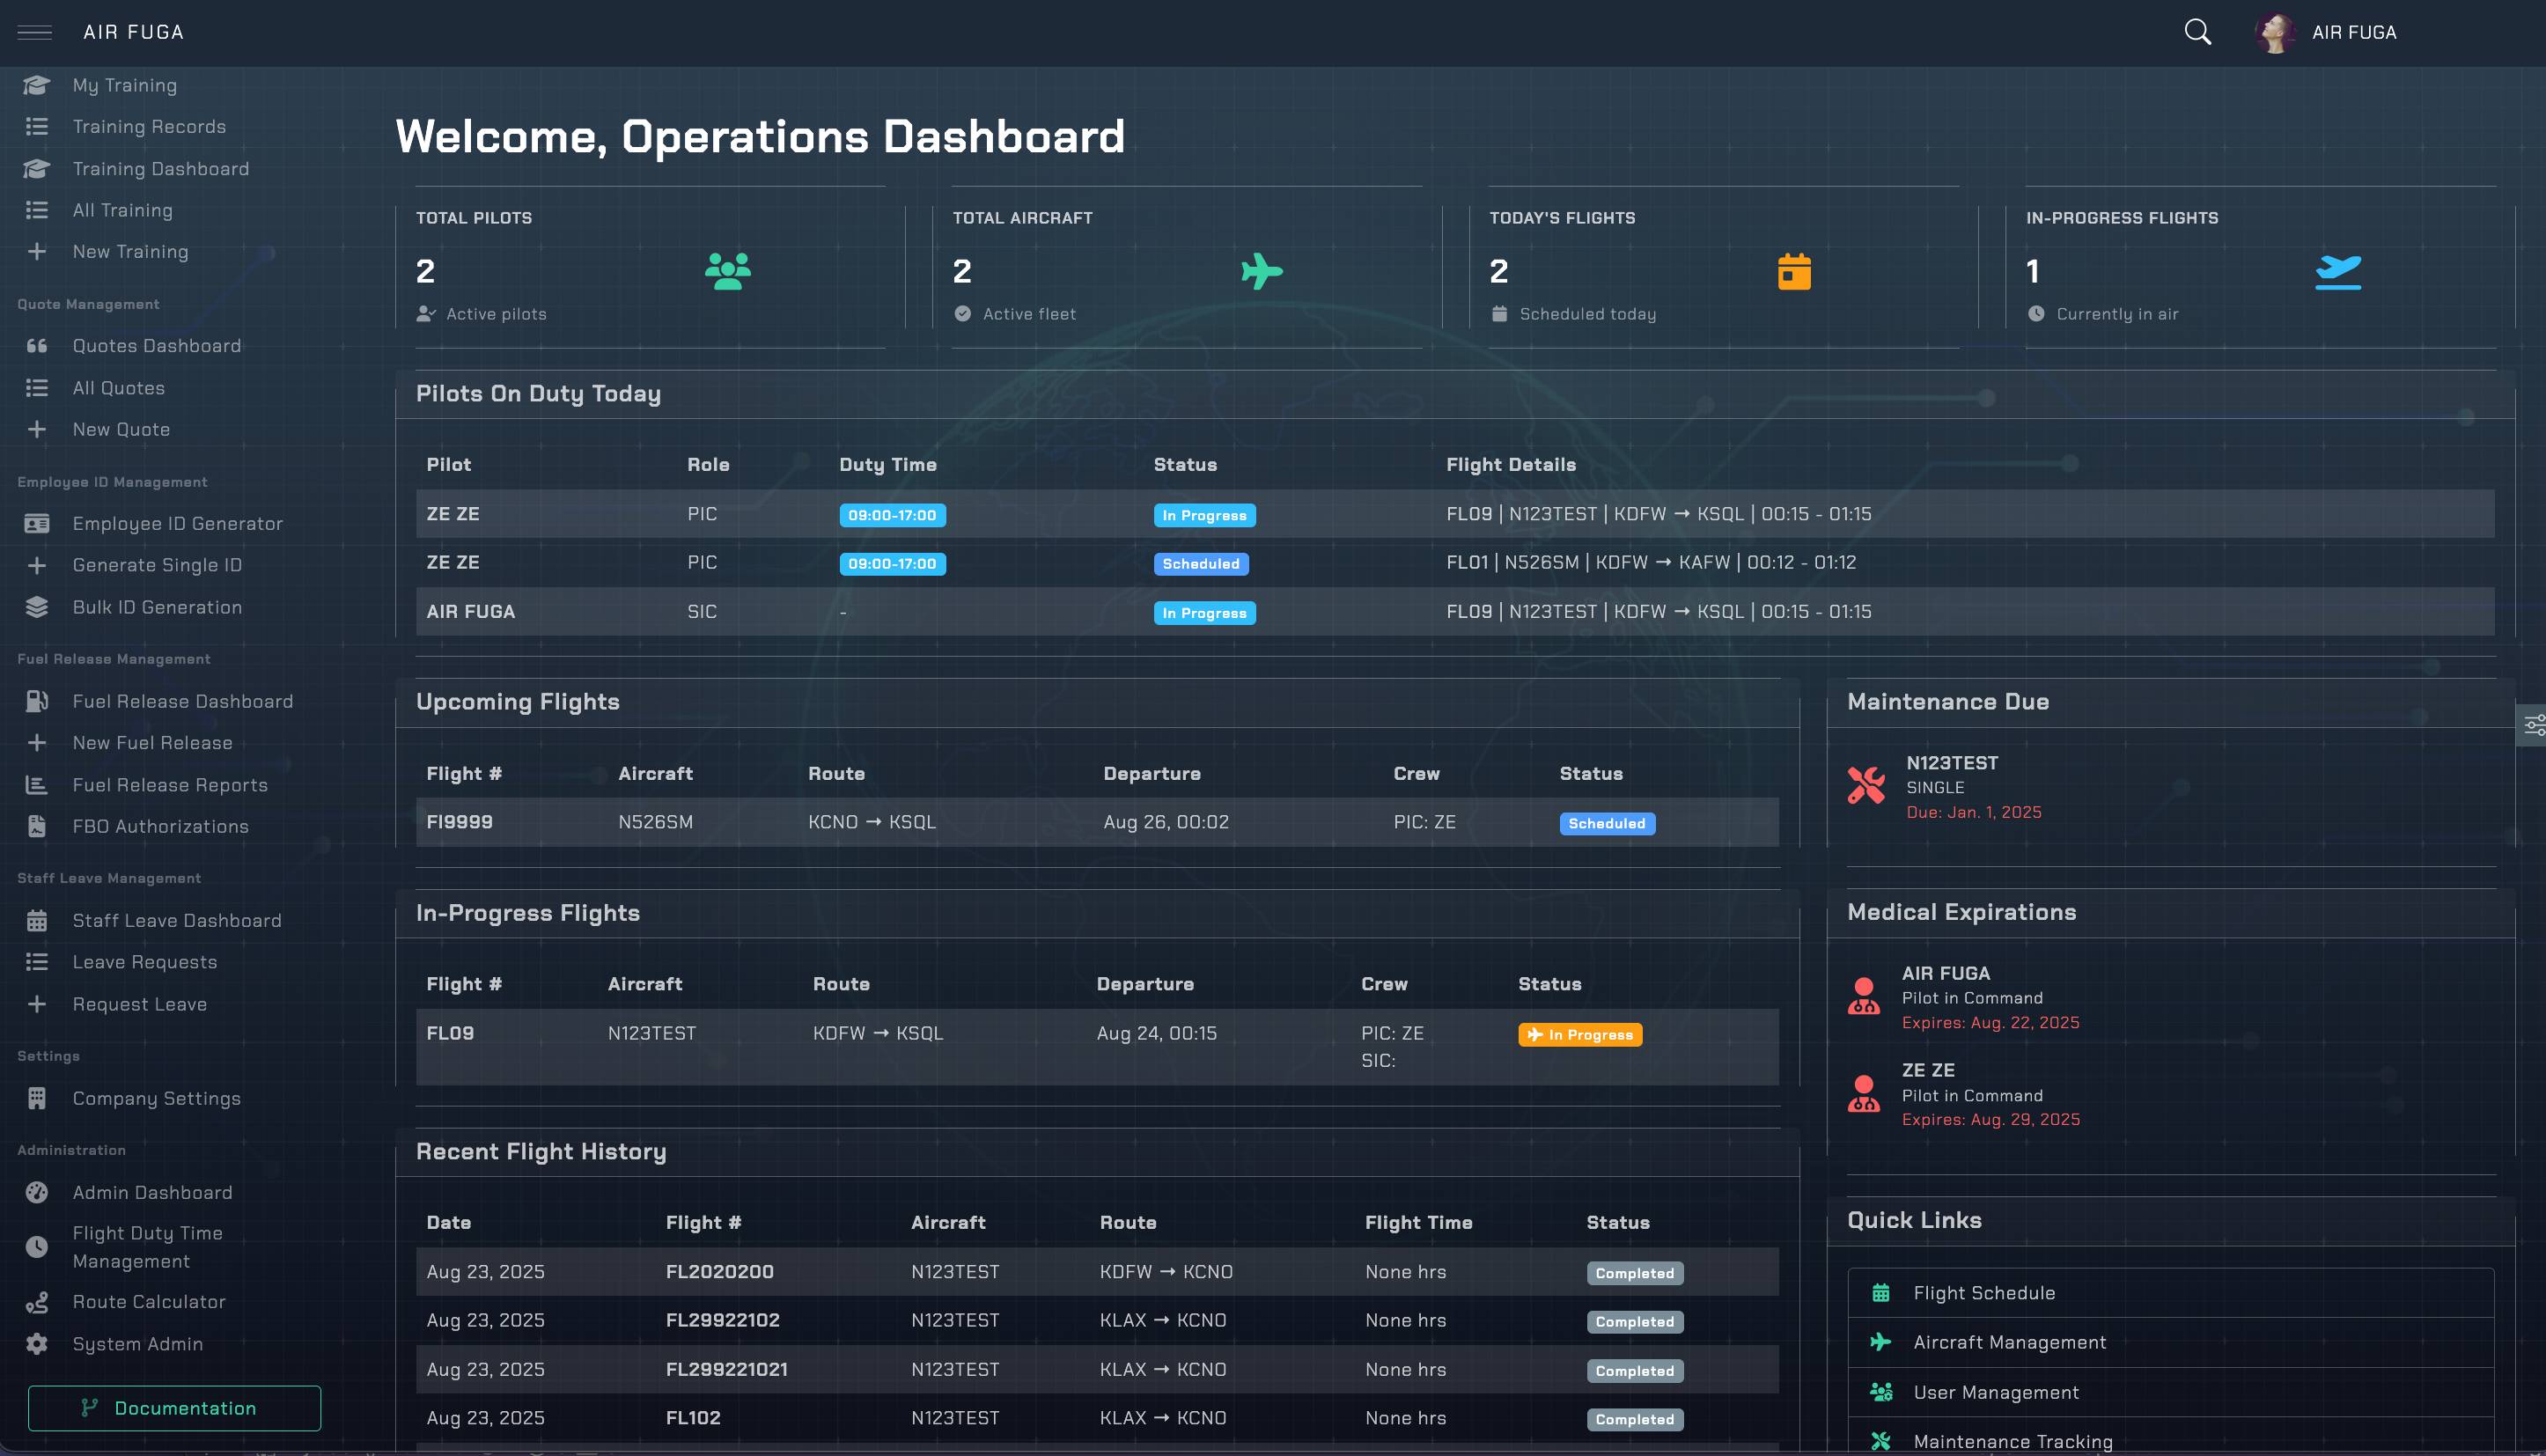Open the hamburger menu icon

pyautogui.click(x=35, y=32)
